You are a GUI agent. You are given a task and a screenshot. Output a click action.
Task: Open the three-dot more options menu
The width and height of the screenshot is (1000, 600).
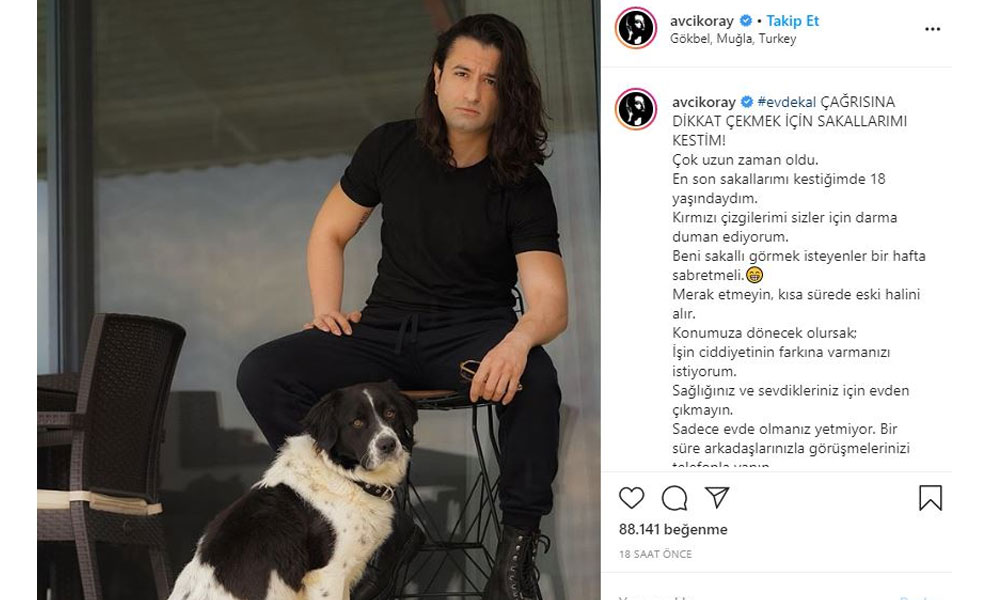[x=932, y=29]
